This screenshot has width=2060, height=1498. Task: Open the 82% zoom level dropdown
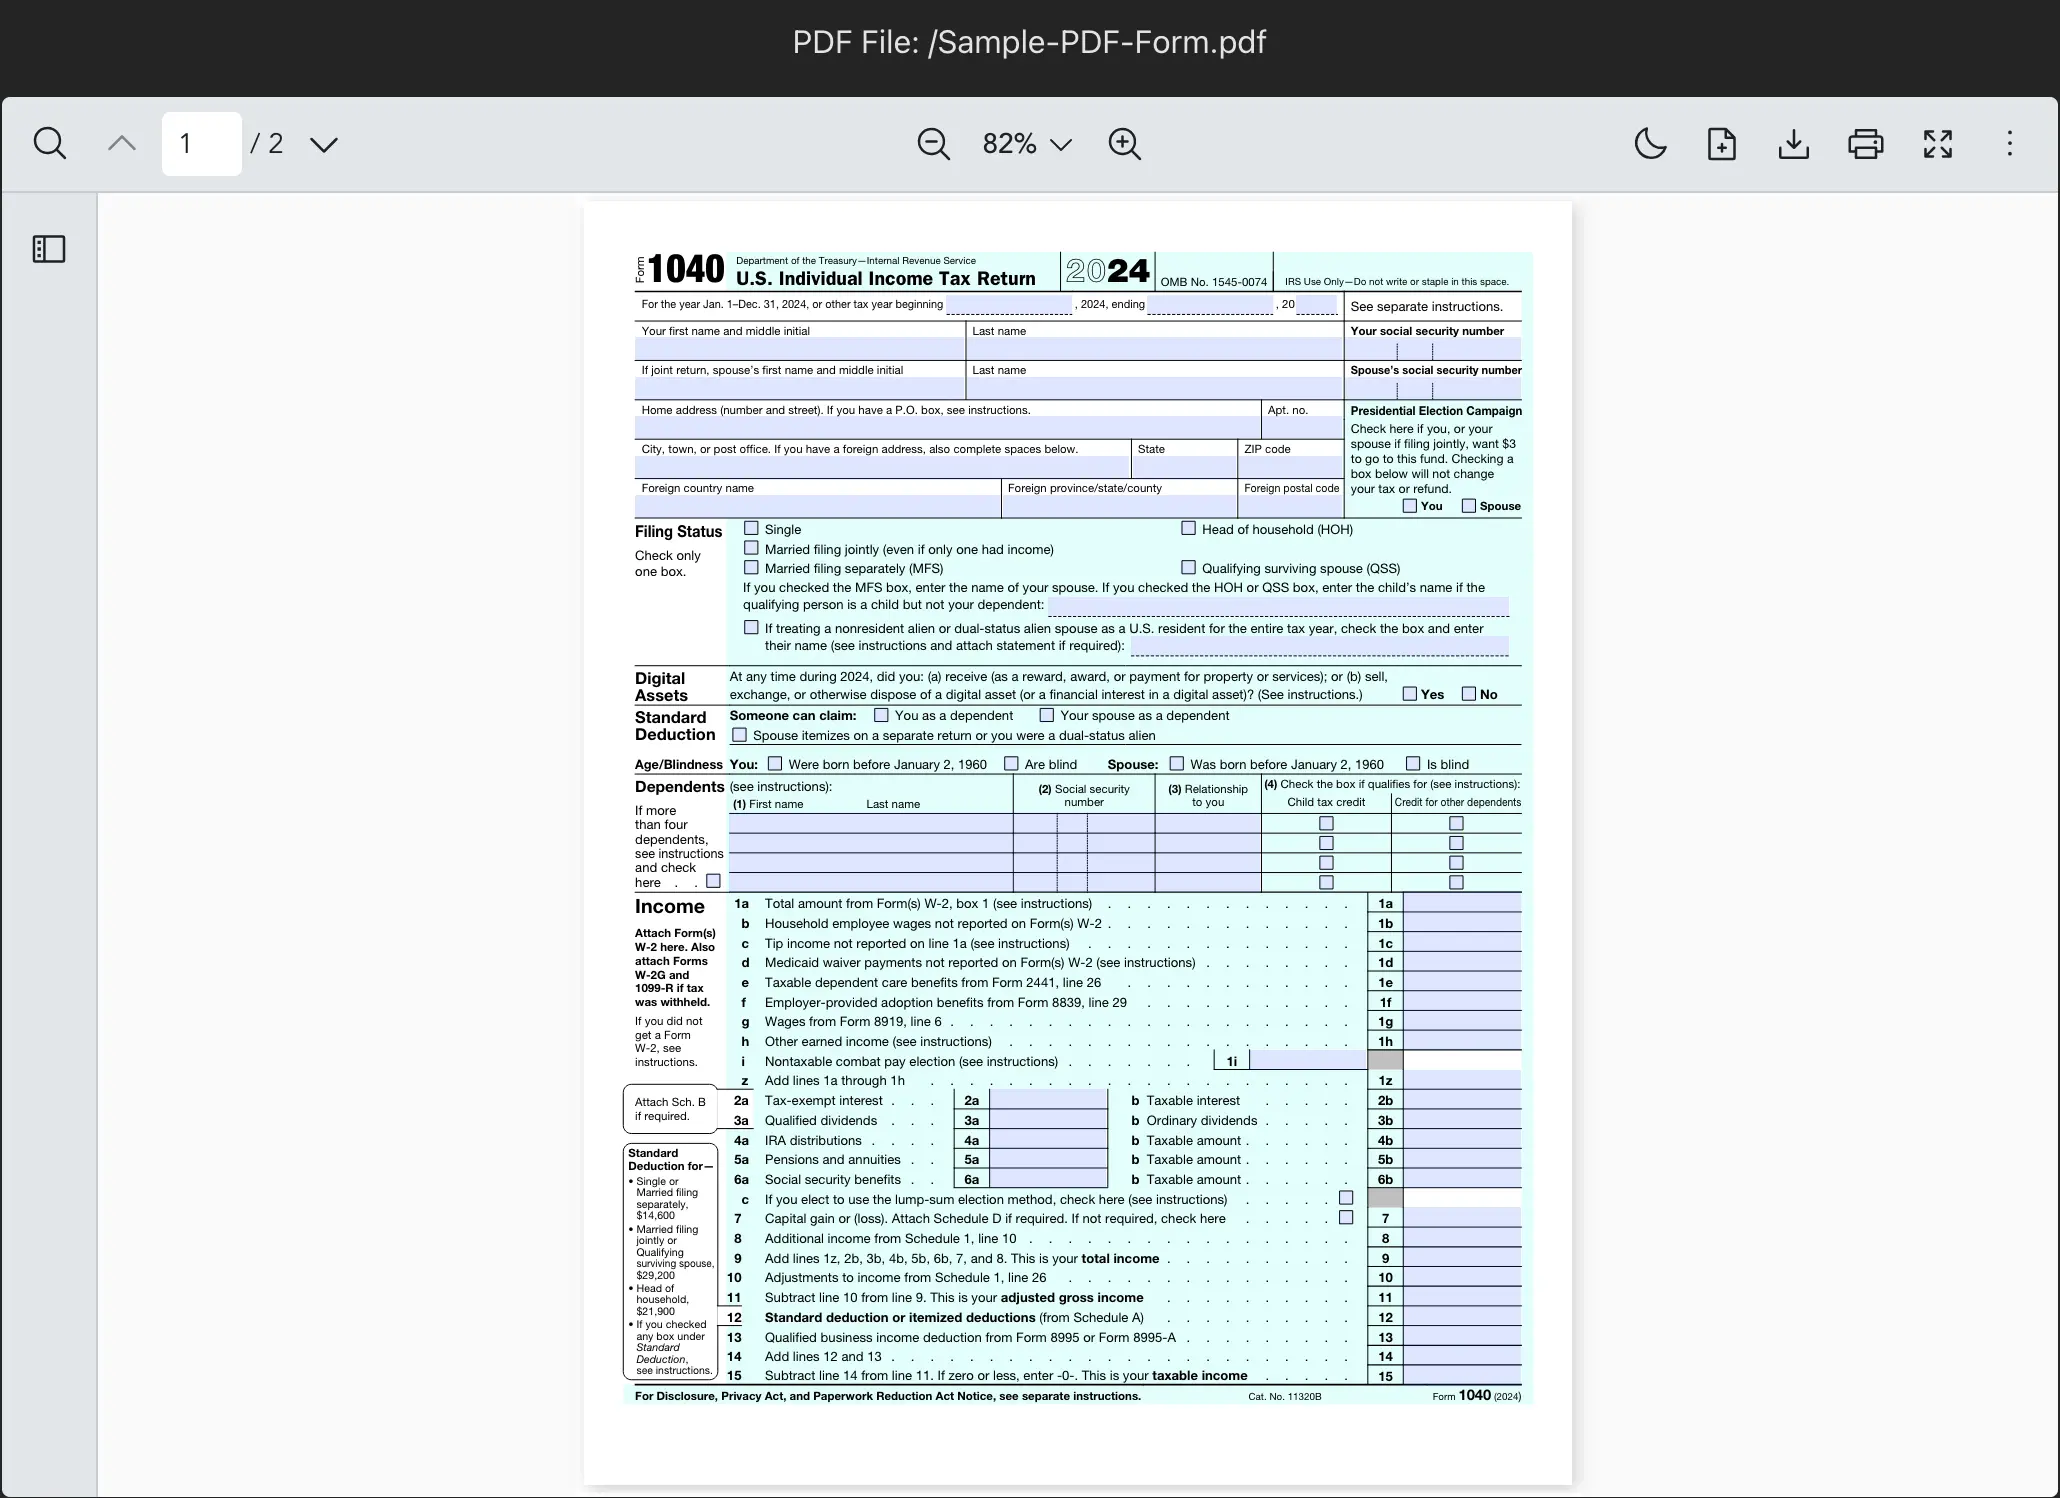pos(1027,144)
